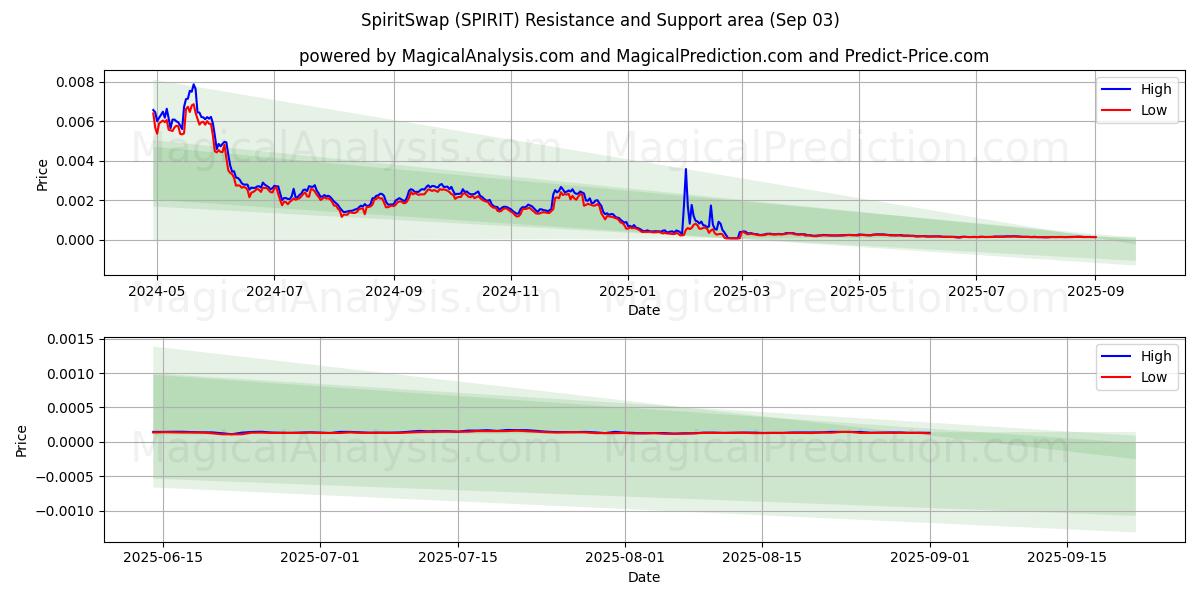Click the 2025-08-01 date tick label
The height and width of the screenshot is (600, 1200).
point(625,559)
